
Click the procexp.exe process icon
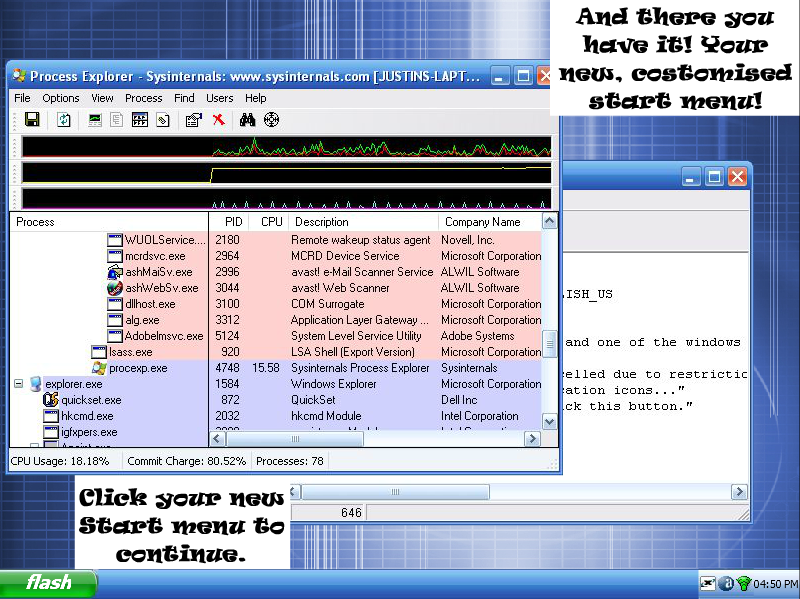click(x=99, y=368)
